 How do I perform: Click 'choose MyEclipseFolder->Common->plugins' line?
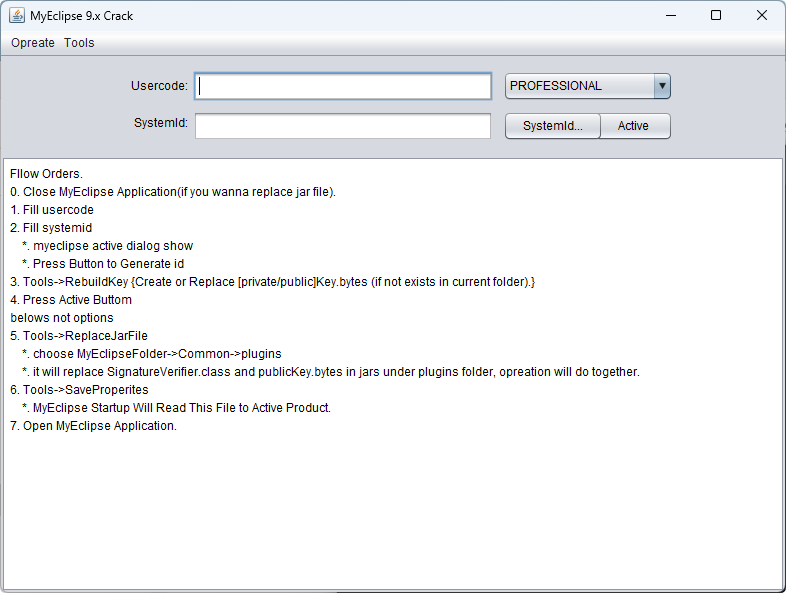(x=151, y=354)
